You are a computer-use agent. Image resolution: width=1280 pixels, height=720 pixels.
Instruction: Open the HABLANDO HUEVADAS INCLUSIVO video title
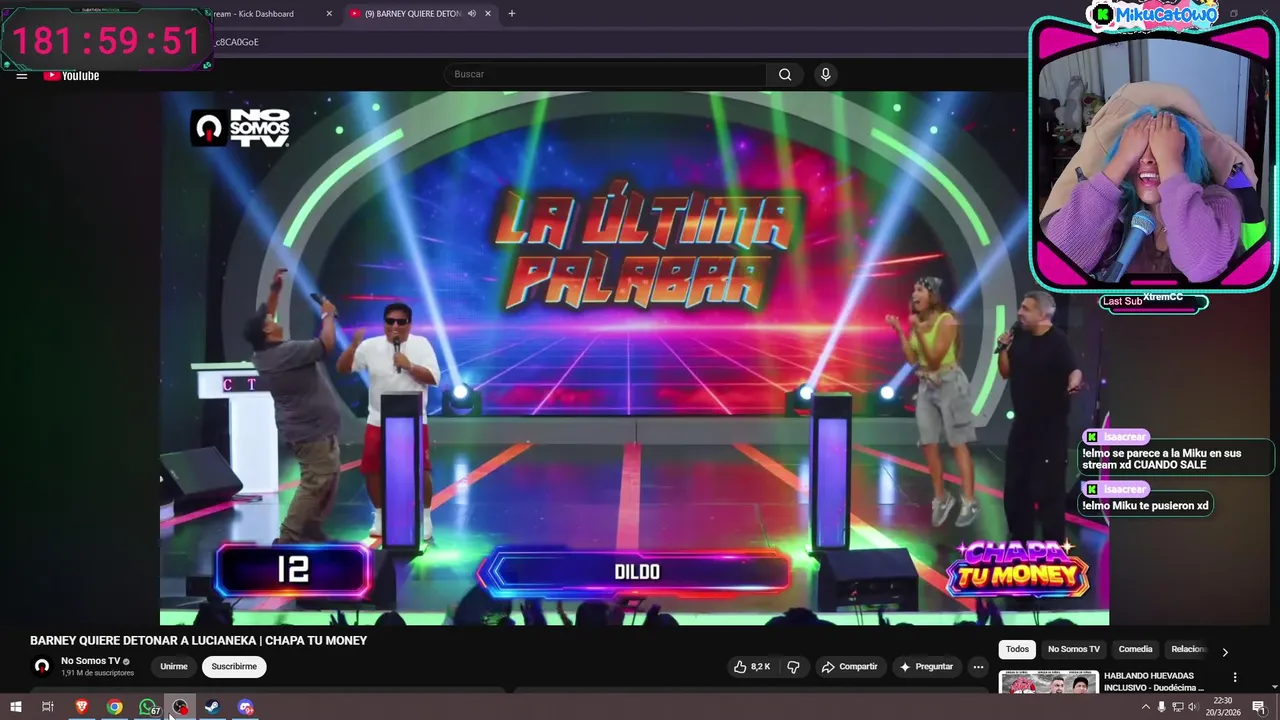[x=1154, y=682]
